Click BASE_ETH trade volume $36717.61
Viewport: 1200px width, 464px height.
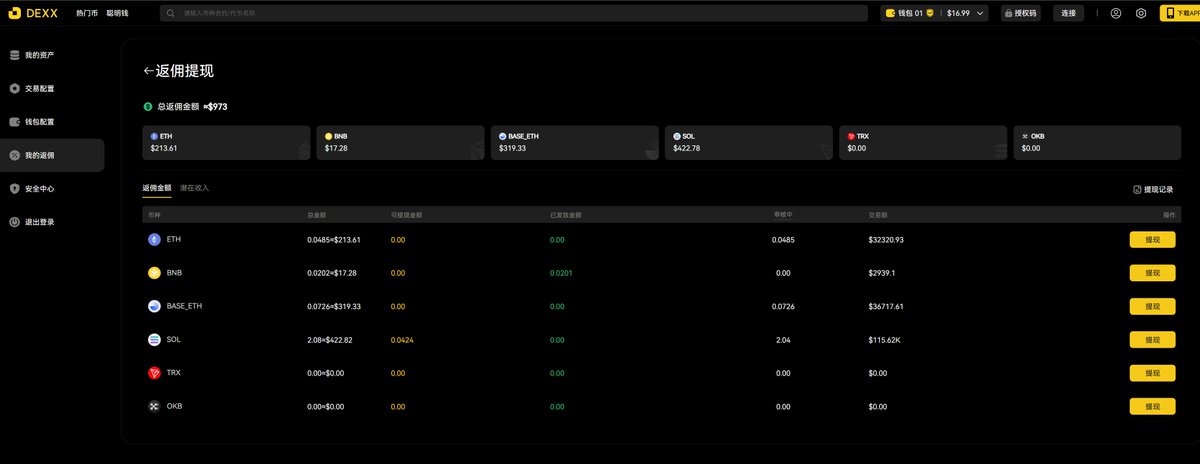[x=886, y=306]
